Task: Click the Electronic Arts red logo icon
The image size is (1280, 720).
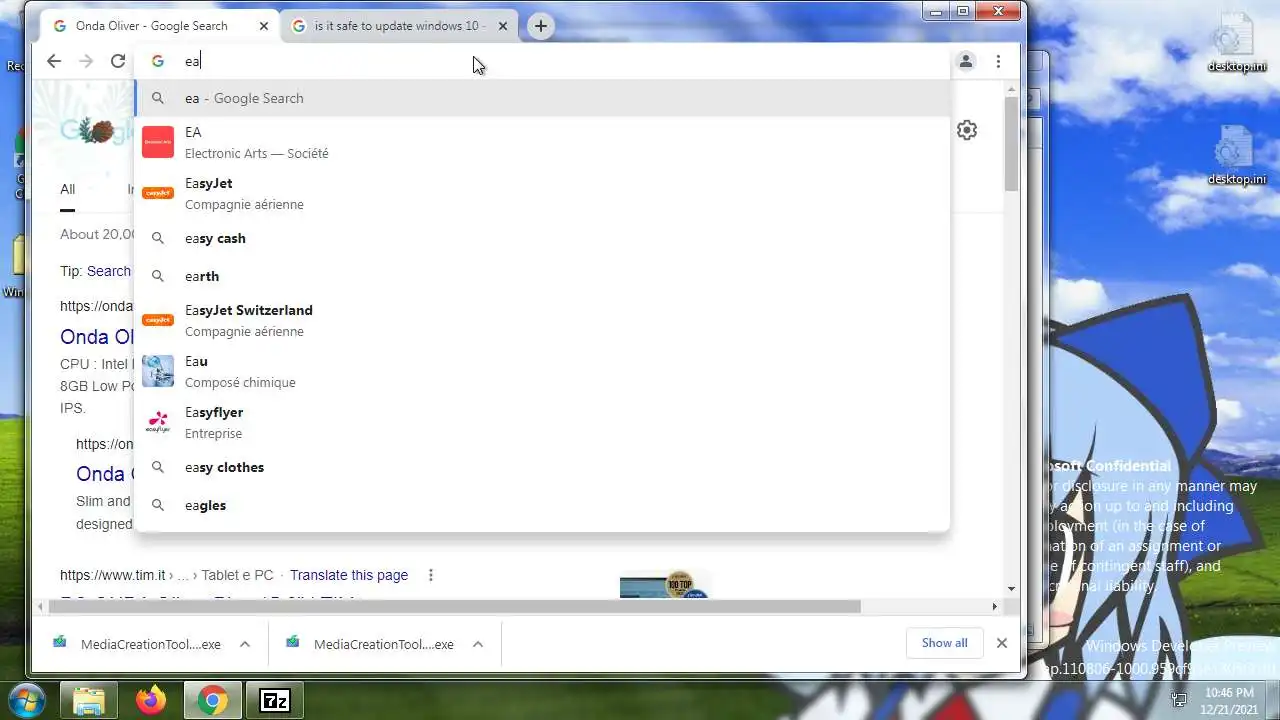Action: coord(158,142)
